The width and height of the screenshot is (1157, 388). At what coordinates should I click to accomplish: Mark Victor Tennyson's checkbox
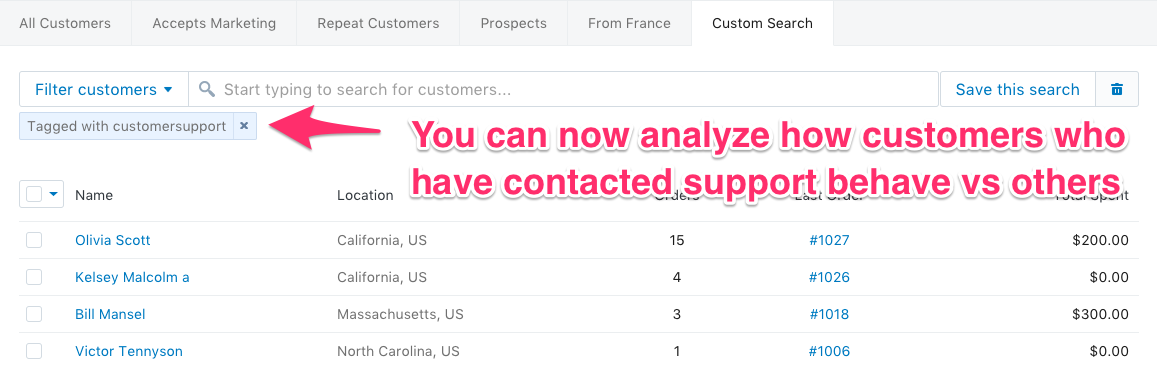tap(34, 350)
